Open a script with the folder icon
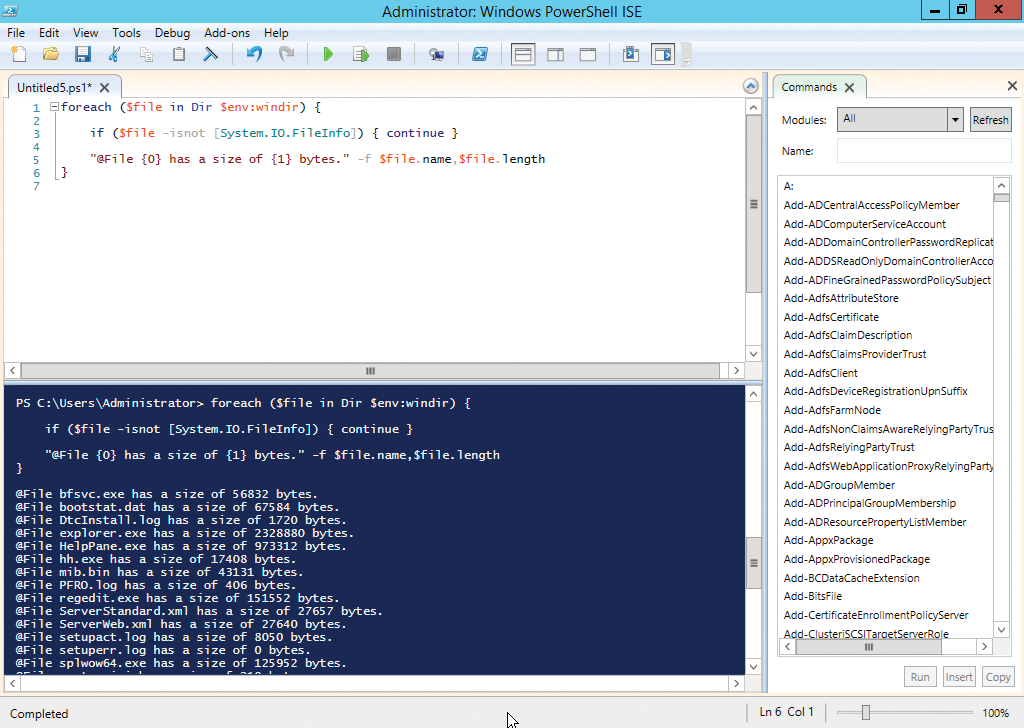1024x728 pixels. (x=50, y=54)
